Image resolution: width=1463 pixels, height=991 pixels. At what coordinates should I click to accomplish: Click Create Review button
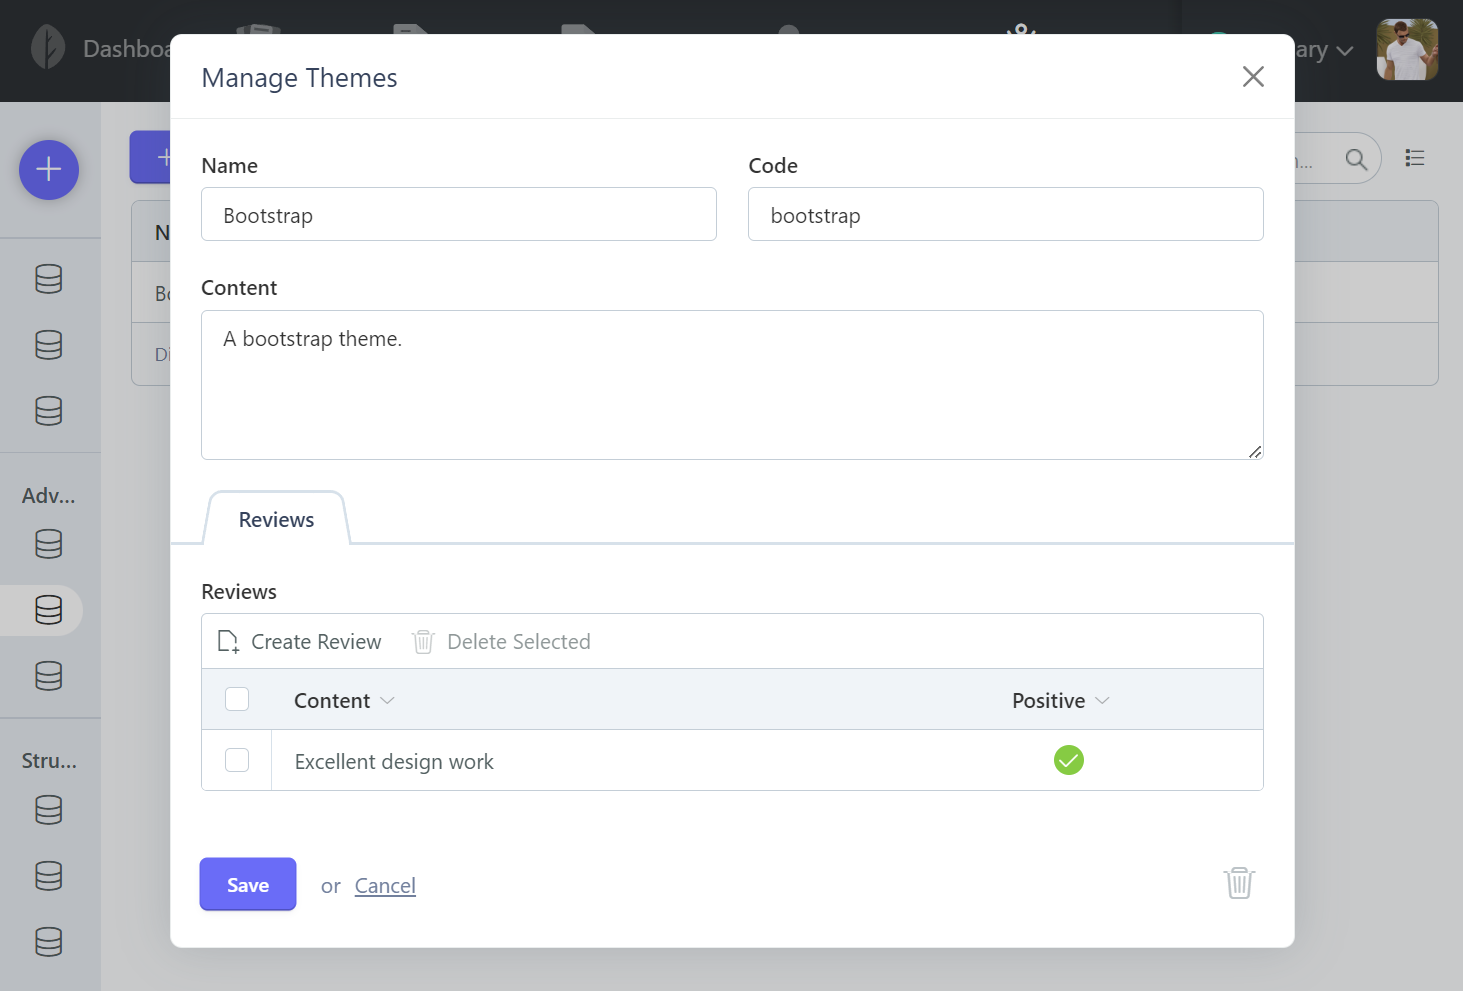click(300, 642)
